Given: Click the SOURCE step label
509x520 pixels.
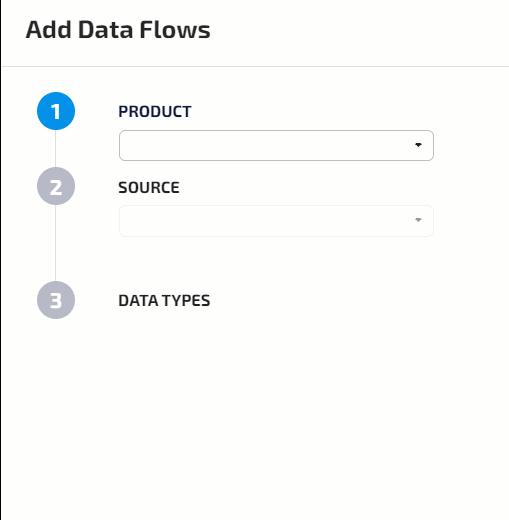Looking at the screenshot, I should [x=149, y=187].
